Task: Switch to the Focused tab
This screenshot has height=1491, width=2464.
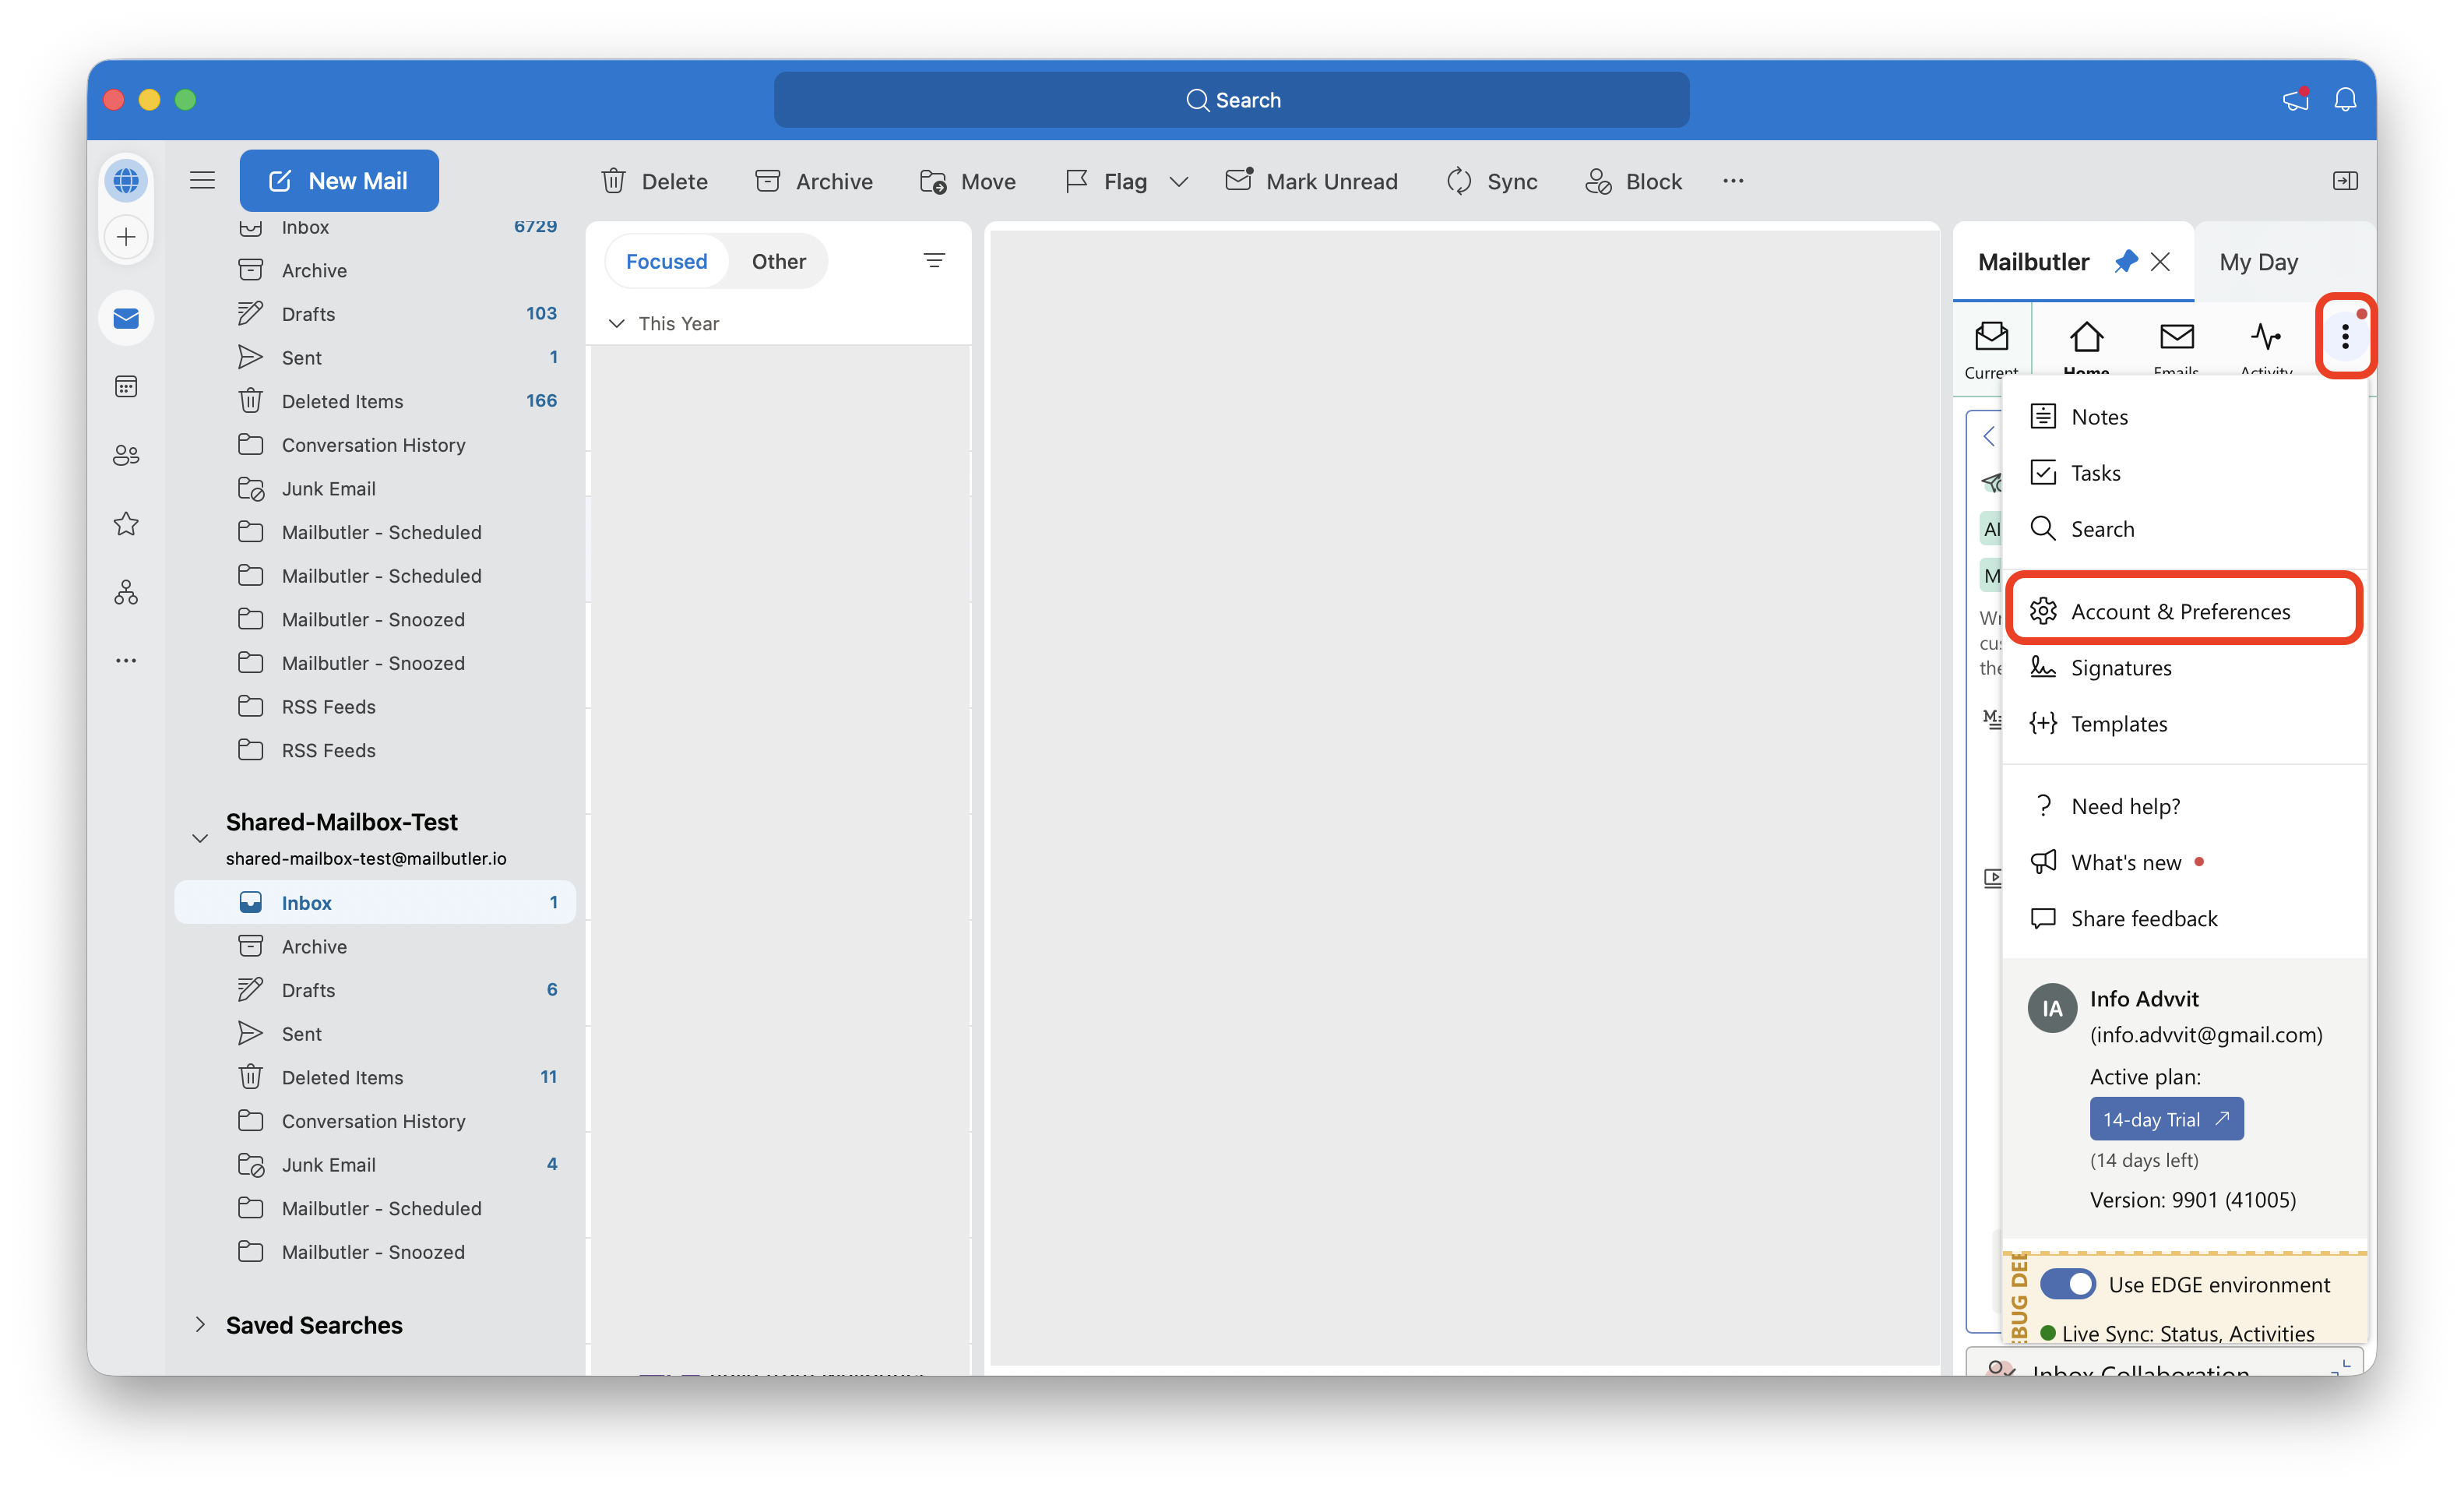Action: point(666,261)
